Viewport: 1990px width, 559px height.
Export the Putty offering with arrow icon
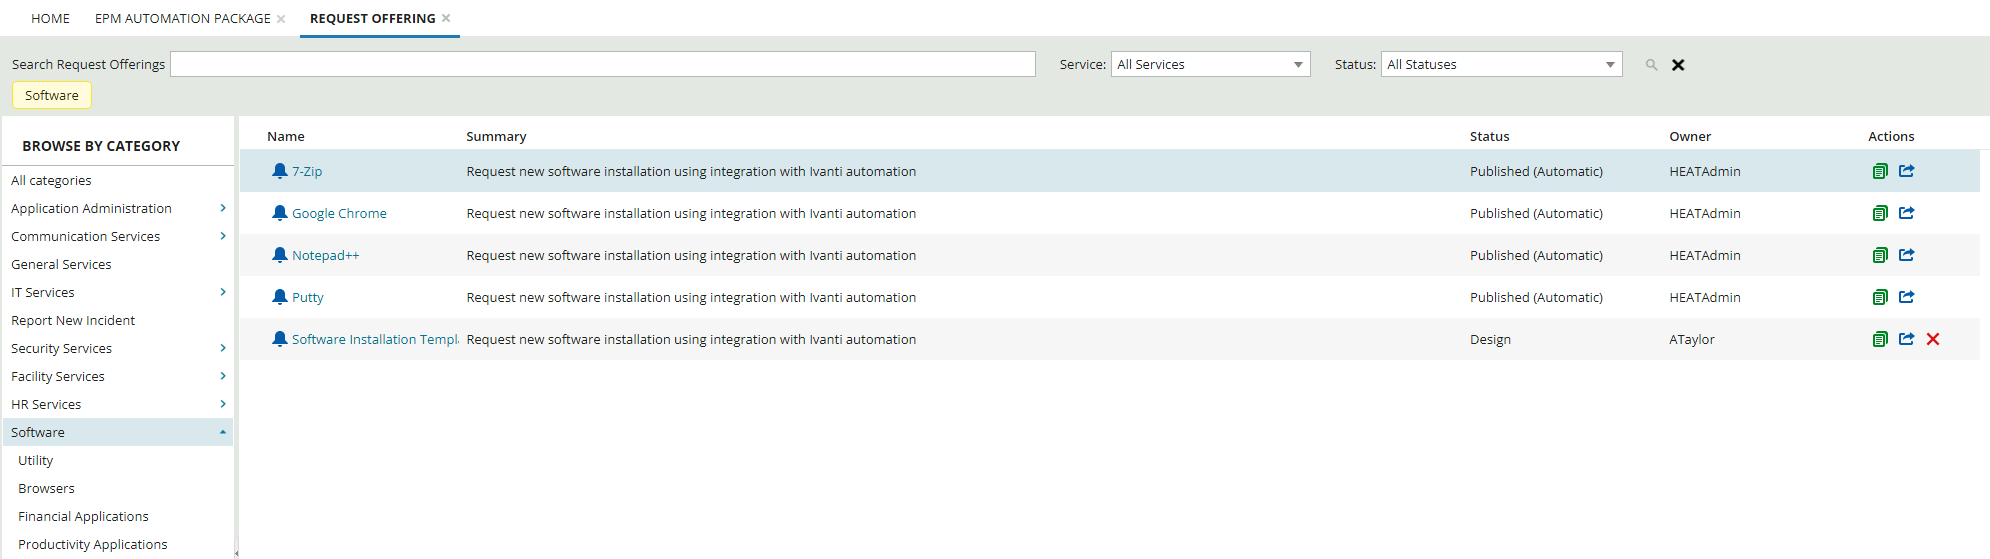point(1907,297)
